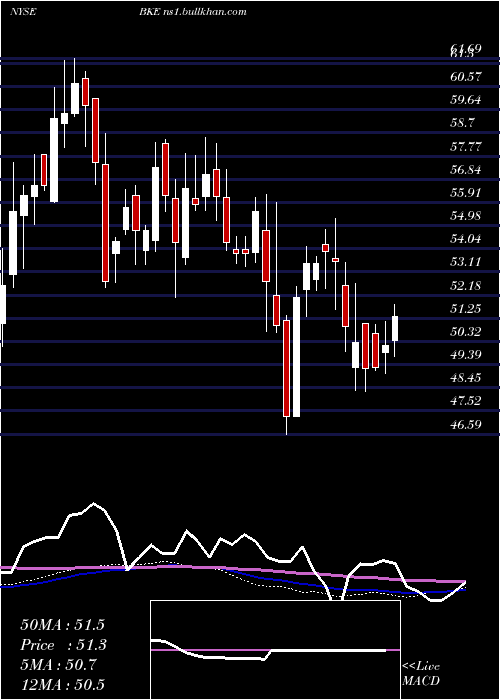Click the 47.52 price axis label
Screen dimensions: 500x700
coord(466,401)
